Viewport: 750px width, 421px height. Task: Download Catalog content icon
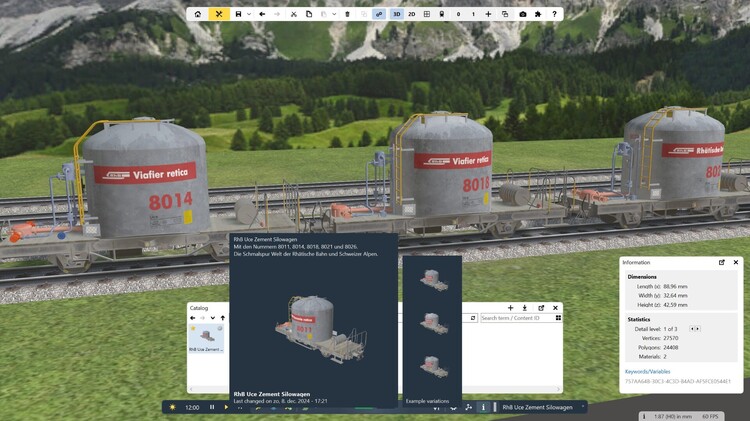[x=525, y=308]
